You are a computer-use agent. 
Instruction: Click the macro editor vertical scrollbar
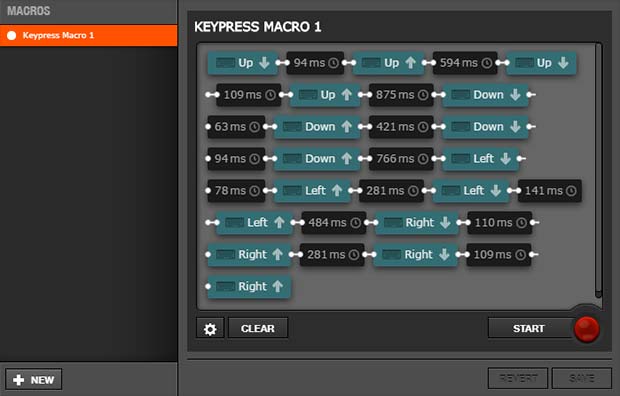(x=598, y=170)
